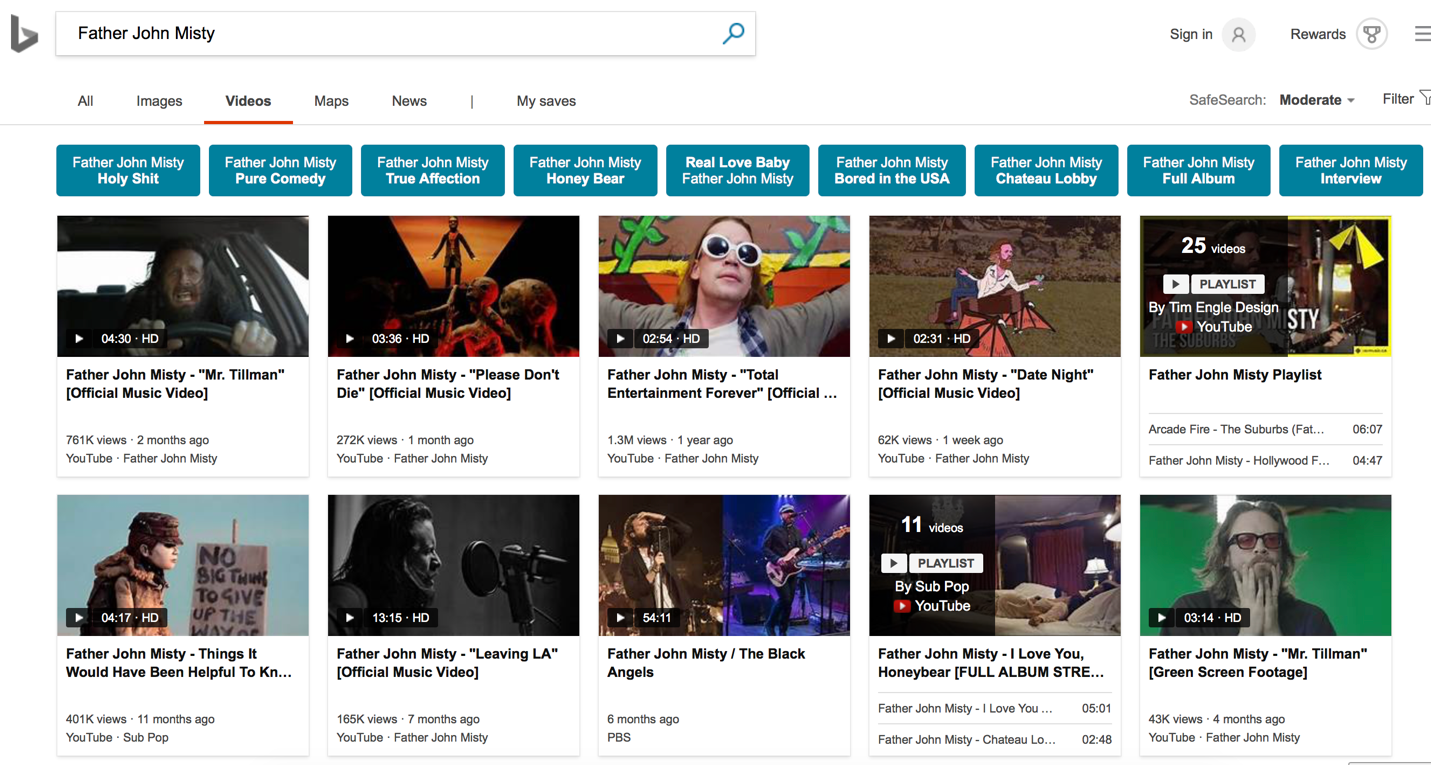Play icon on "Total Entertainment Forever" thumbnail

(620, 339)
